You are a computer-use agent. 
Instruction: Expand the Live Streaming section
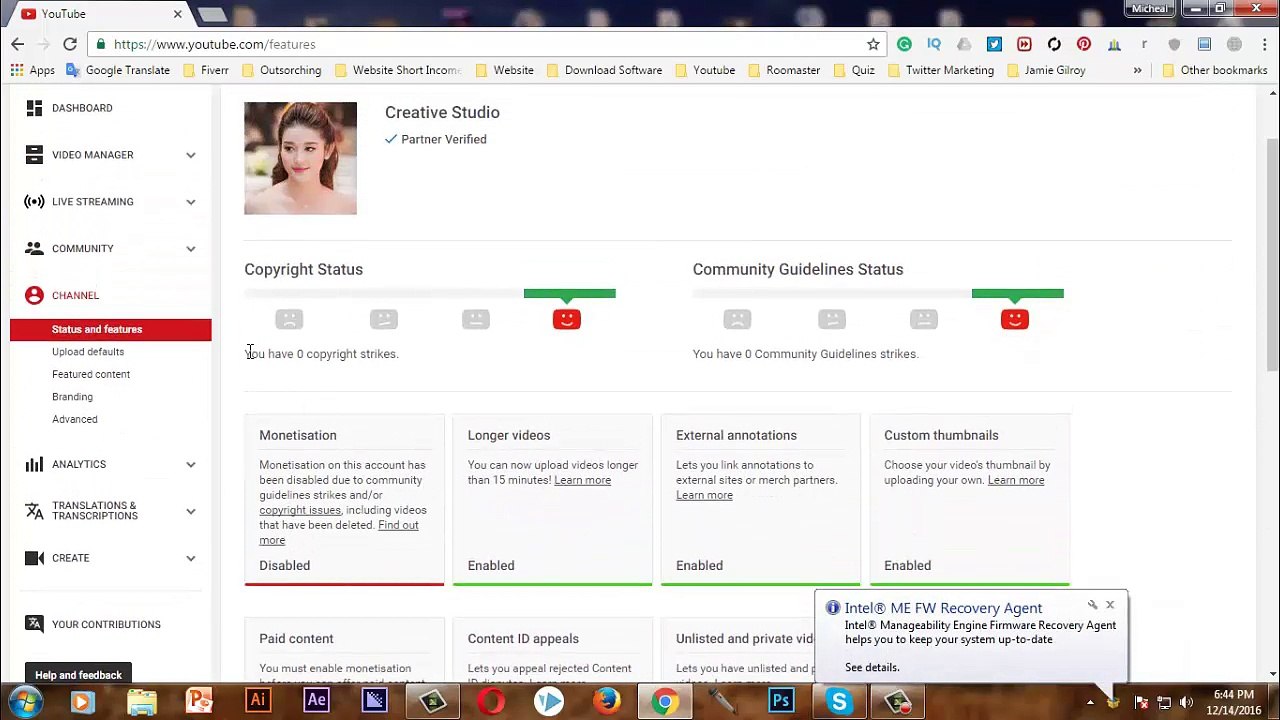click(x=191, y=202)
